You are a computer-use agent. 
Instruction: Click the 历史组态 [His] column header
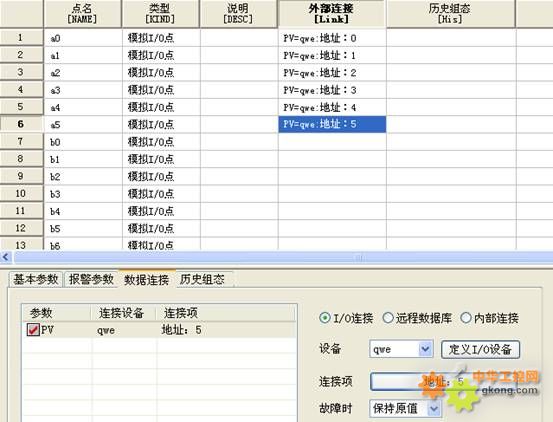(450, 14)
